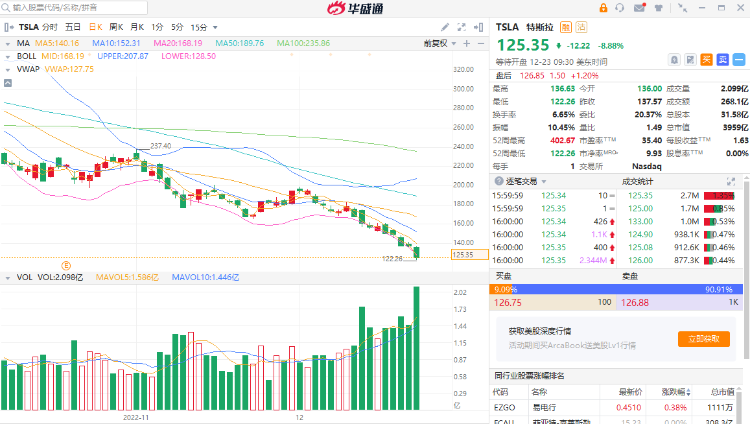Click MA10:152.31 legend value
The width and height of the screenshot is (750, 424).
[x=116, y=43]
